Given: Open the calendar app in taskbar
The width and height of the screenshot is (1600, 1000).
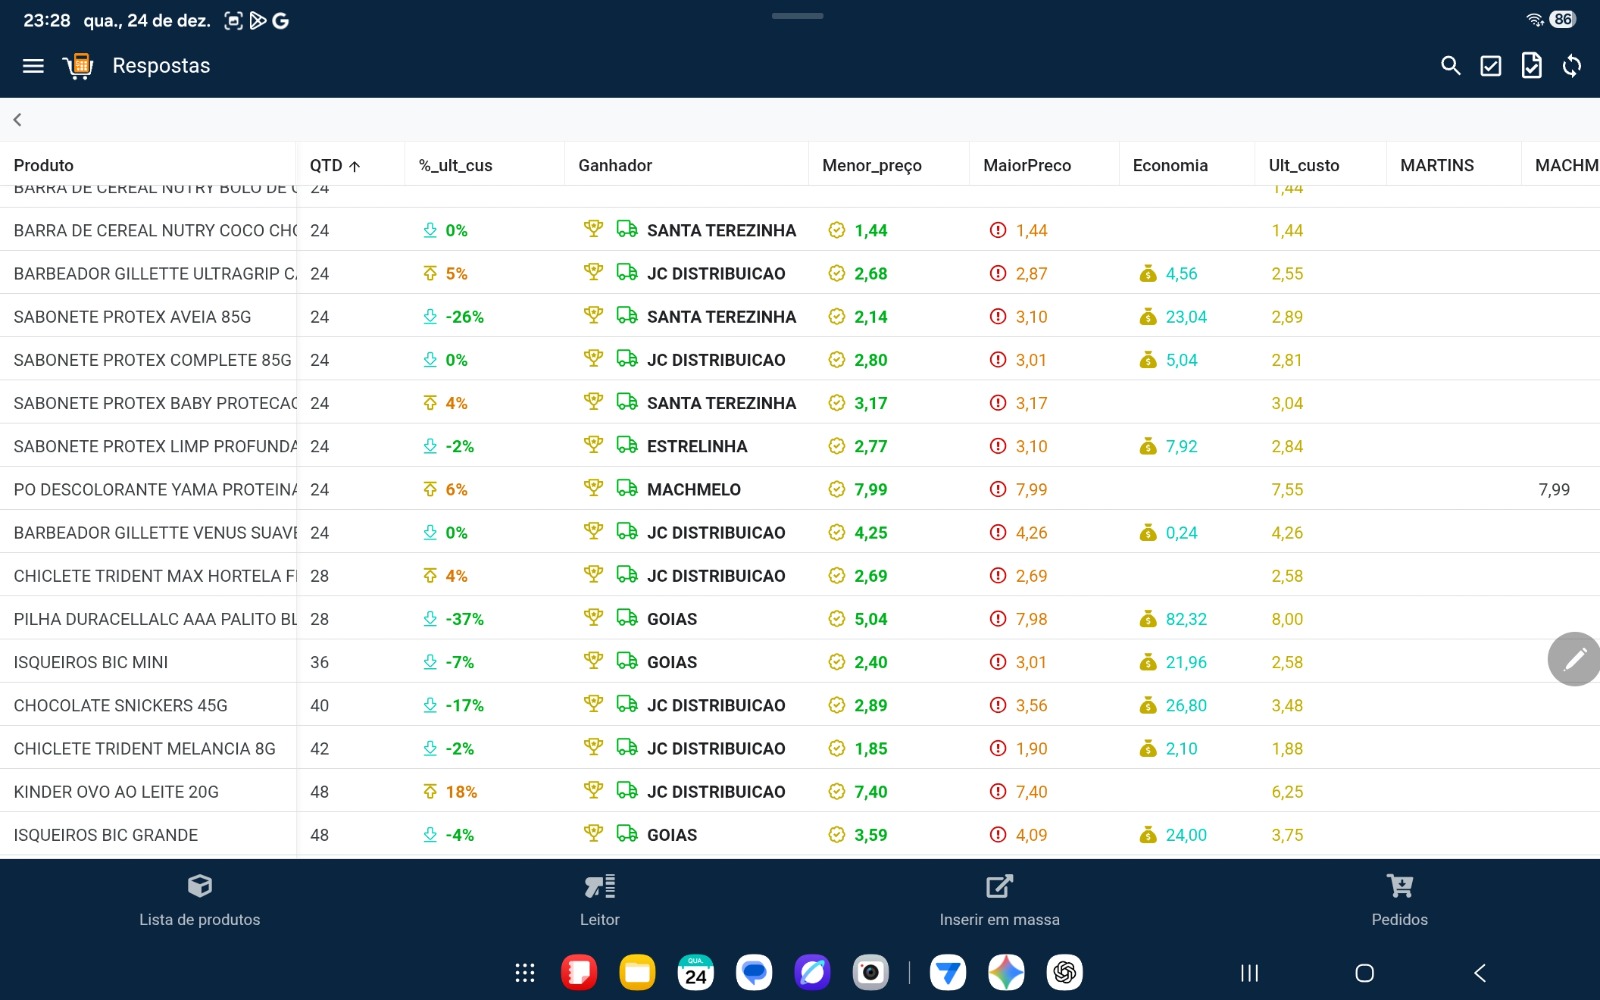Looking at the screenshot, I should pos(696,972).
